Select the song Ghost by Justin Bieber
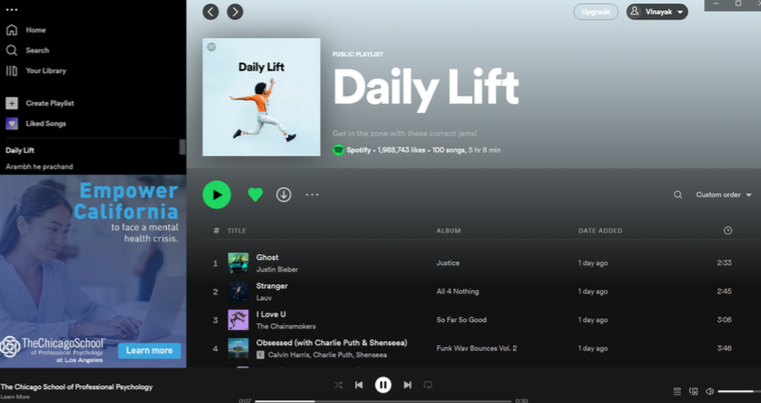Viewport: 761px width, 403px height. [267, 258]
